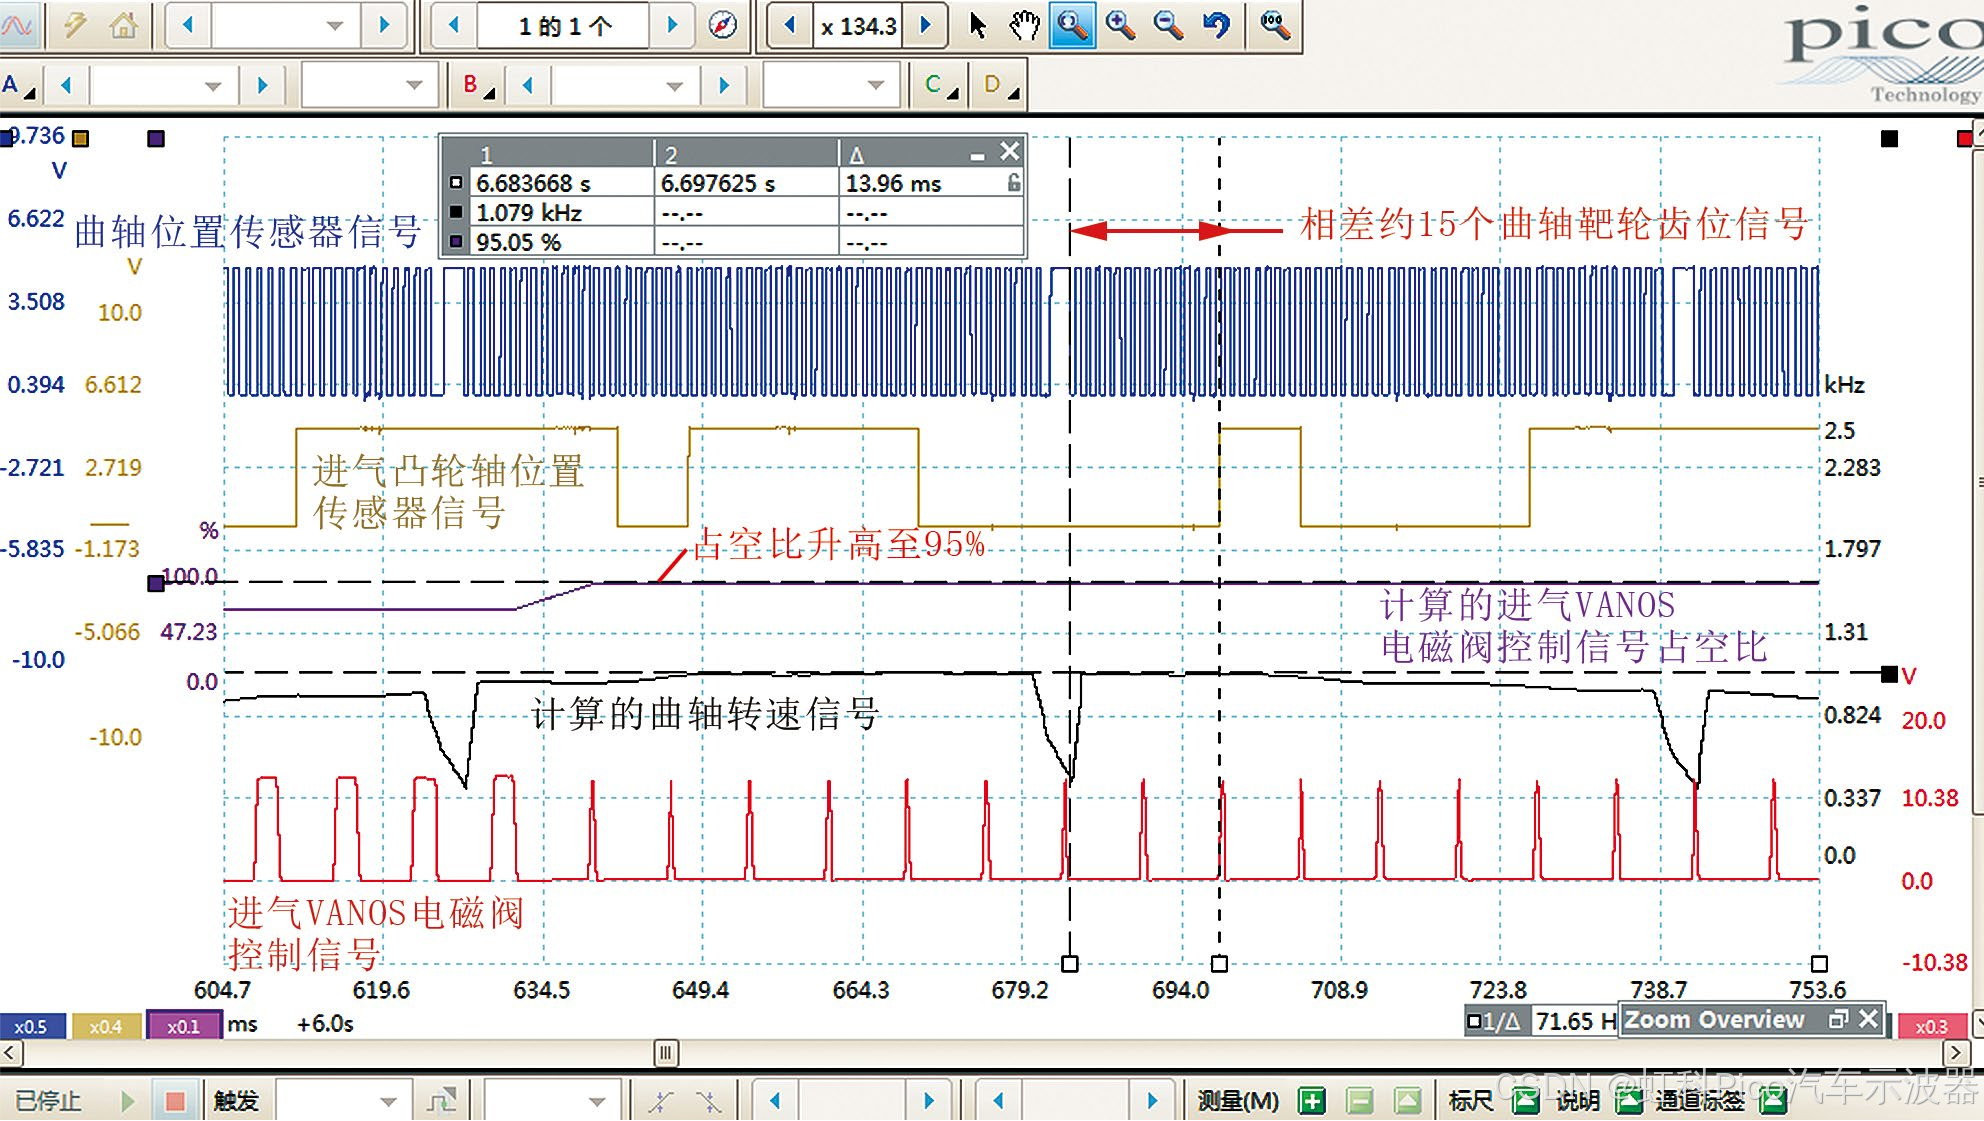The width and height of the screenshot is (1984, 1121).
Task: Activate the zoom window tool
Action: pyautogui.click(x=1071, y=25)
